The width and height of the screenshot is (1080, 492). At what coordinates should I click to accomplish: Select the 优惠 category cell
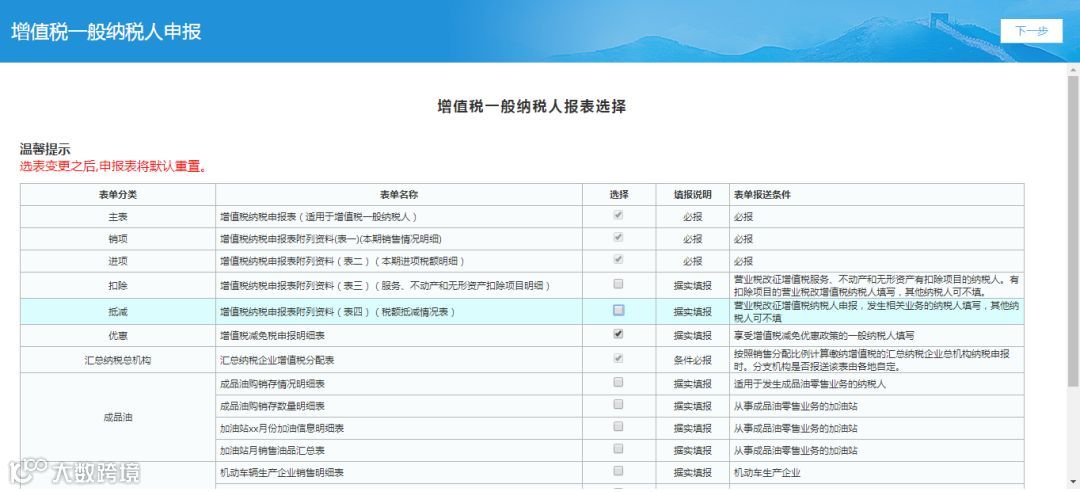click(118, 336)
